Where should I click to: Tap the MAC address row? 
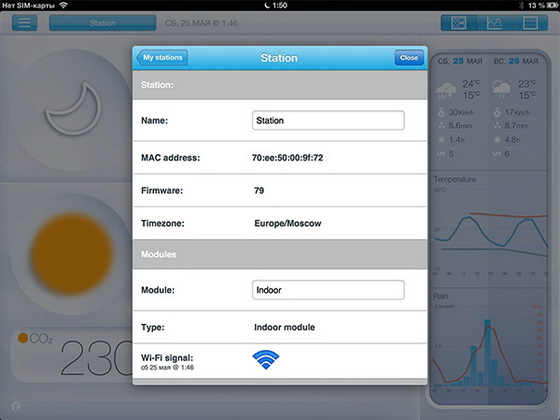(x=280, y=158)
